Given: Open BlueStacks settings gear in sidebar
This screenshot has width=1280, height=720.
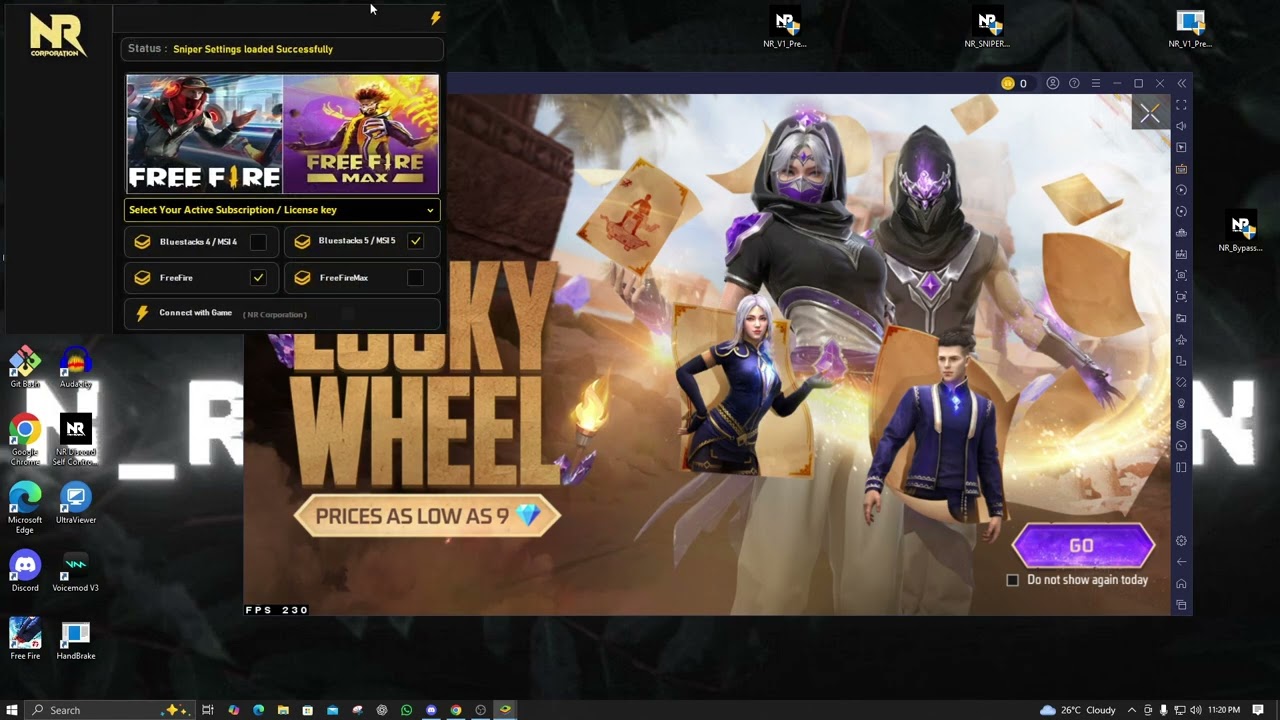Looking at the screenshot, I should point(1181,541).
